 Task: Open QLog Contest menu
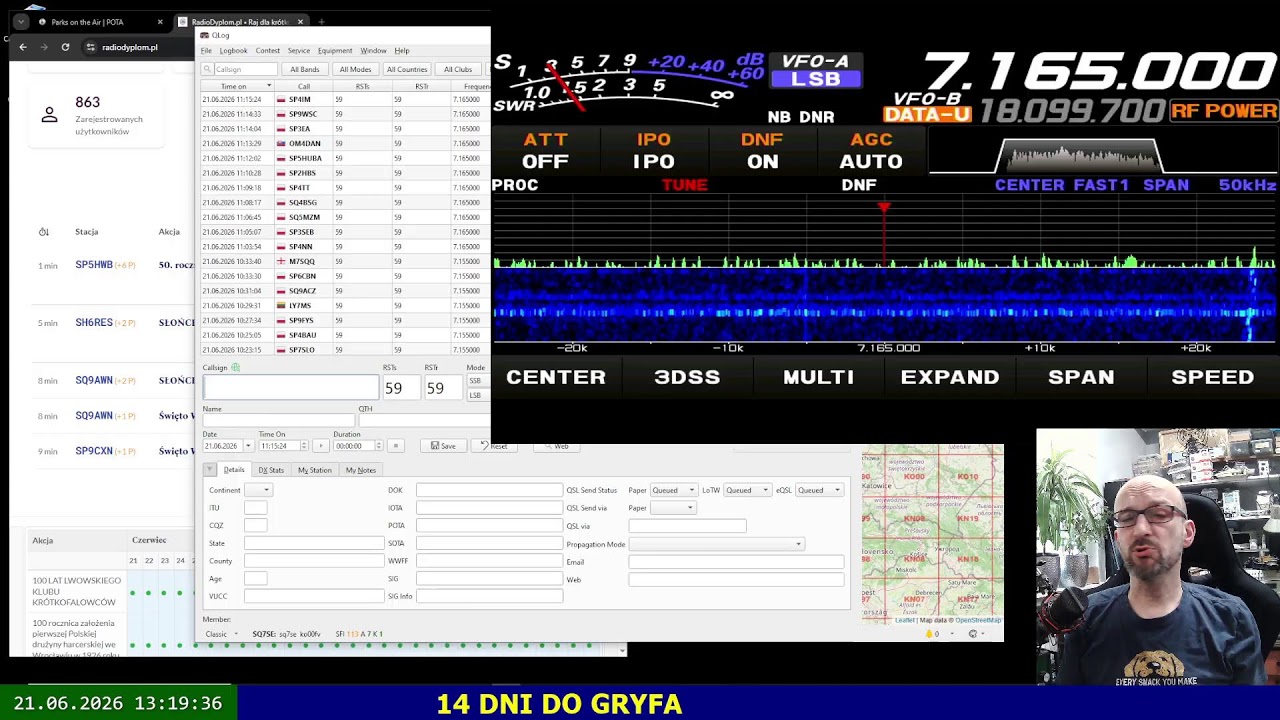pyautogui.click(x=267, y=51)
